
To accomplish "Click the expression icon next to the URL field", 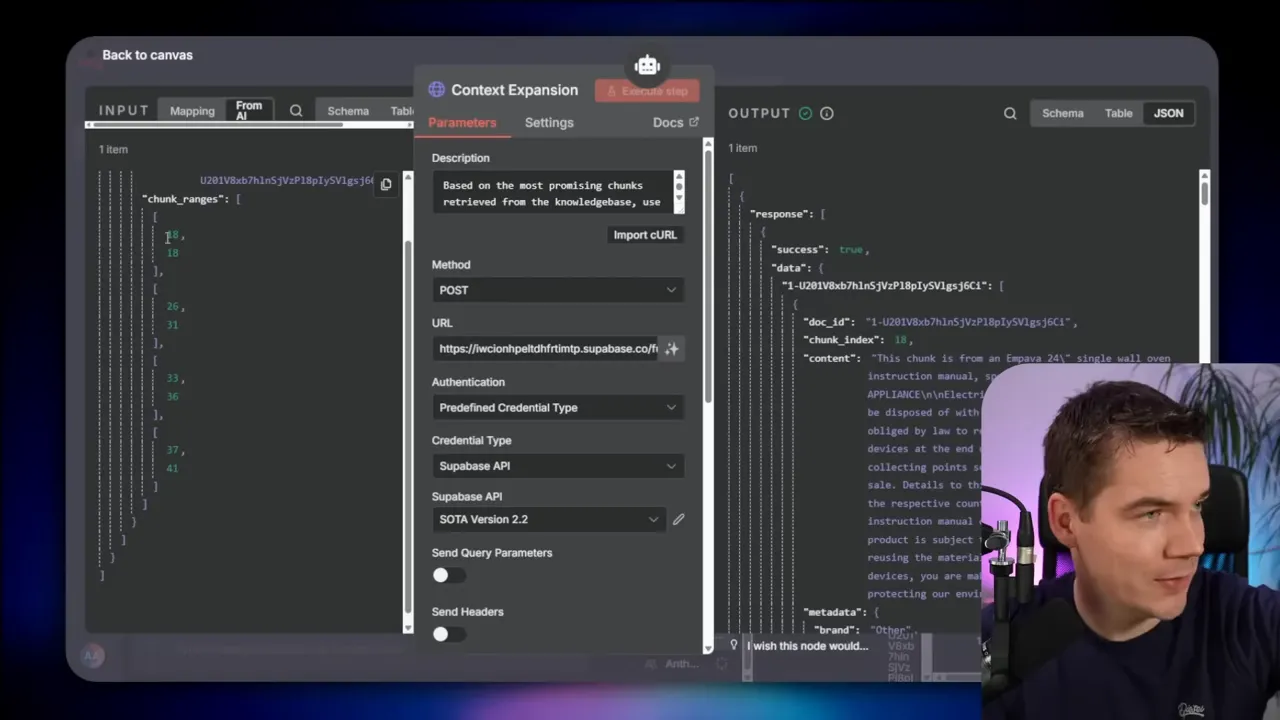I will (671, 348).
